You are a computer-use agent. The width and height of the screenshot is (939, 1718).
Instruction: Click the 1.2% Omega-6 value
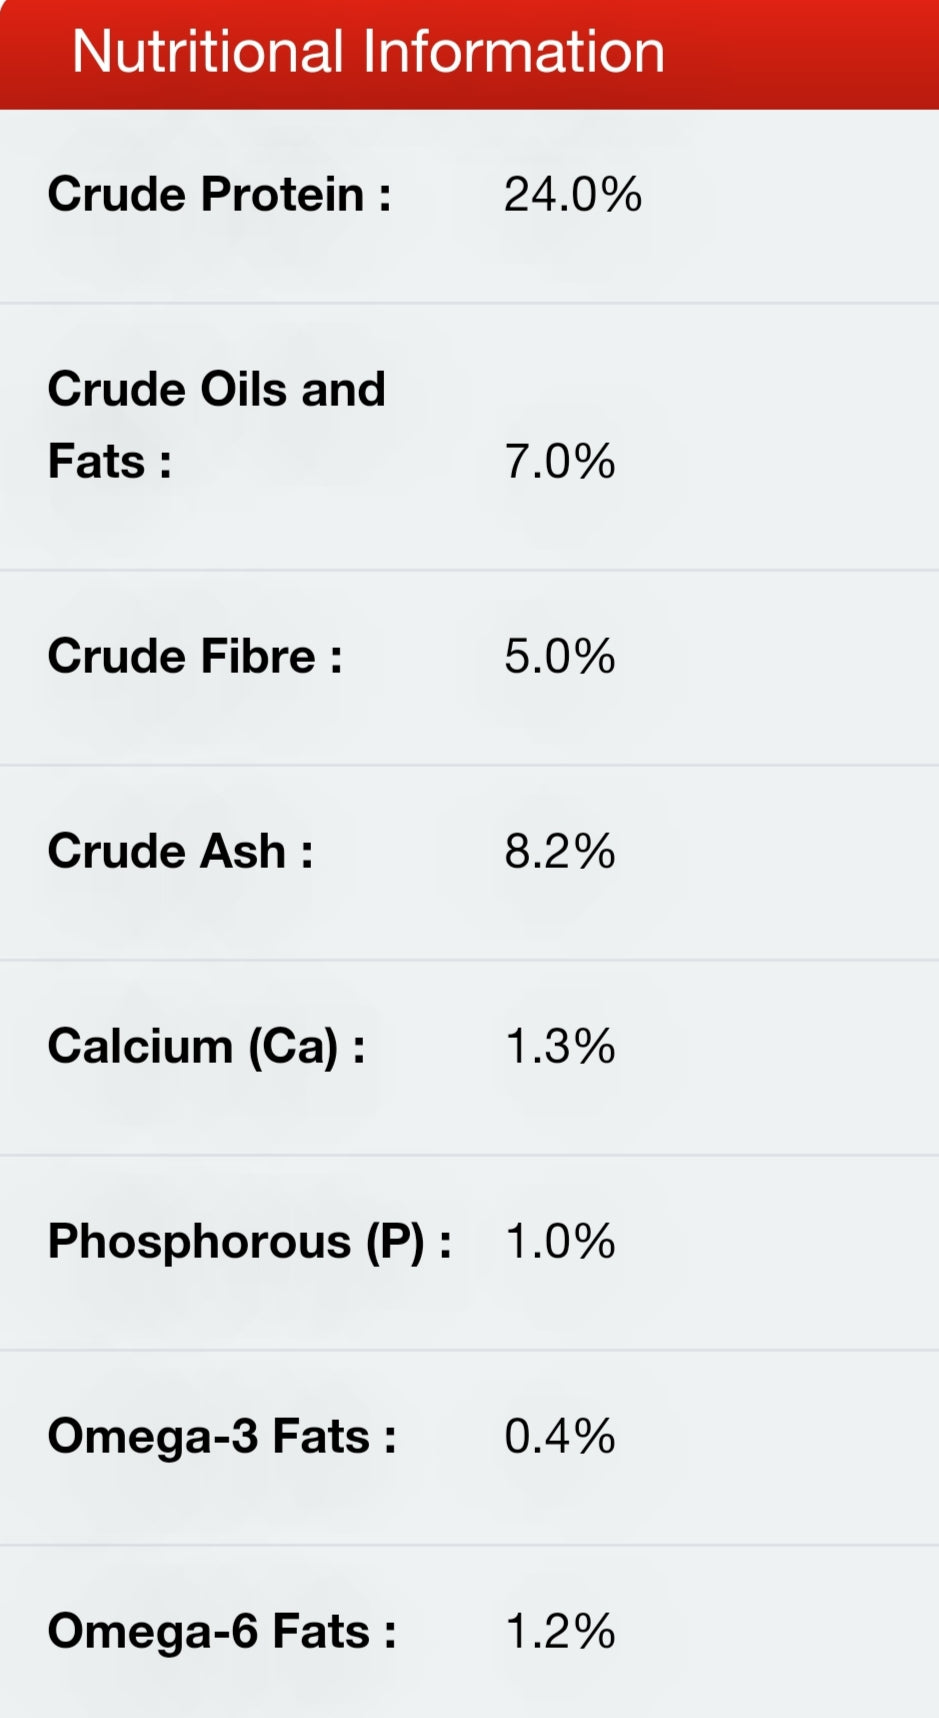[x=559, y=1632]
